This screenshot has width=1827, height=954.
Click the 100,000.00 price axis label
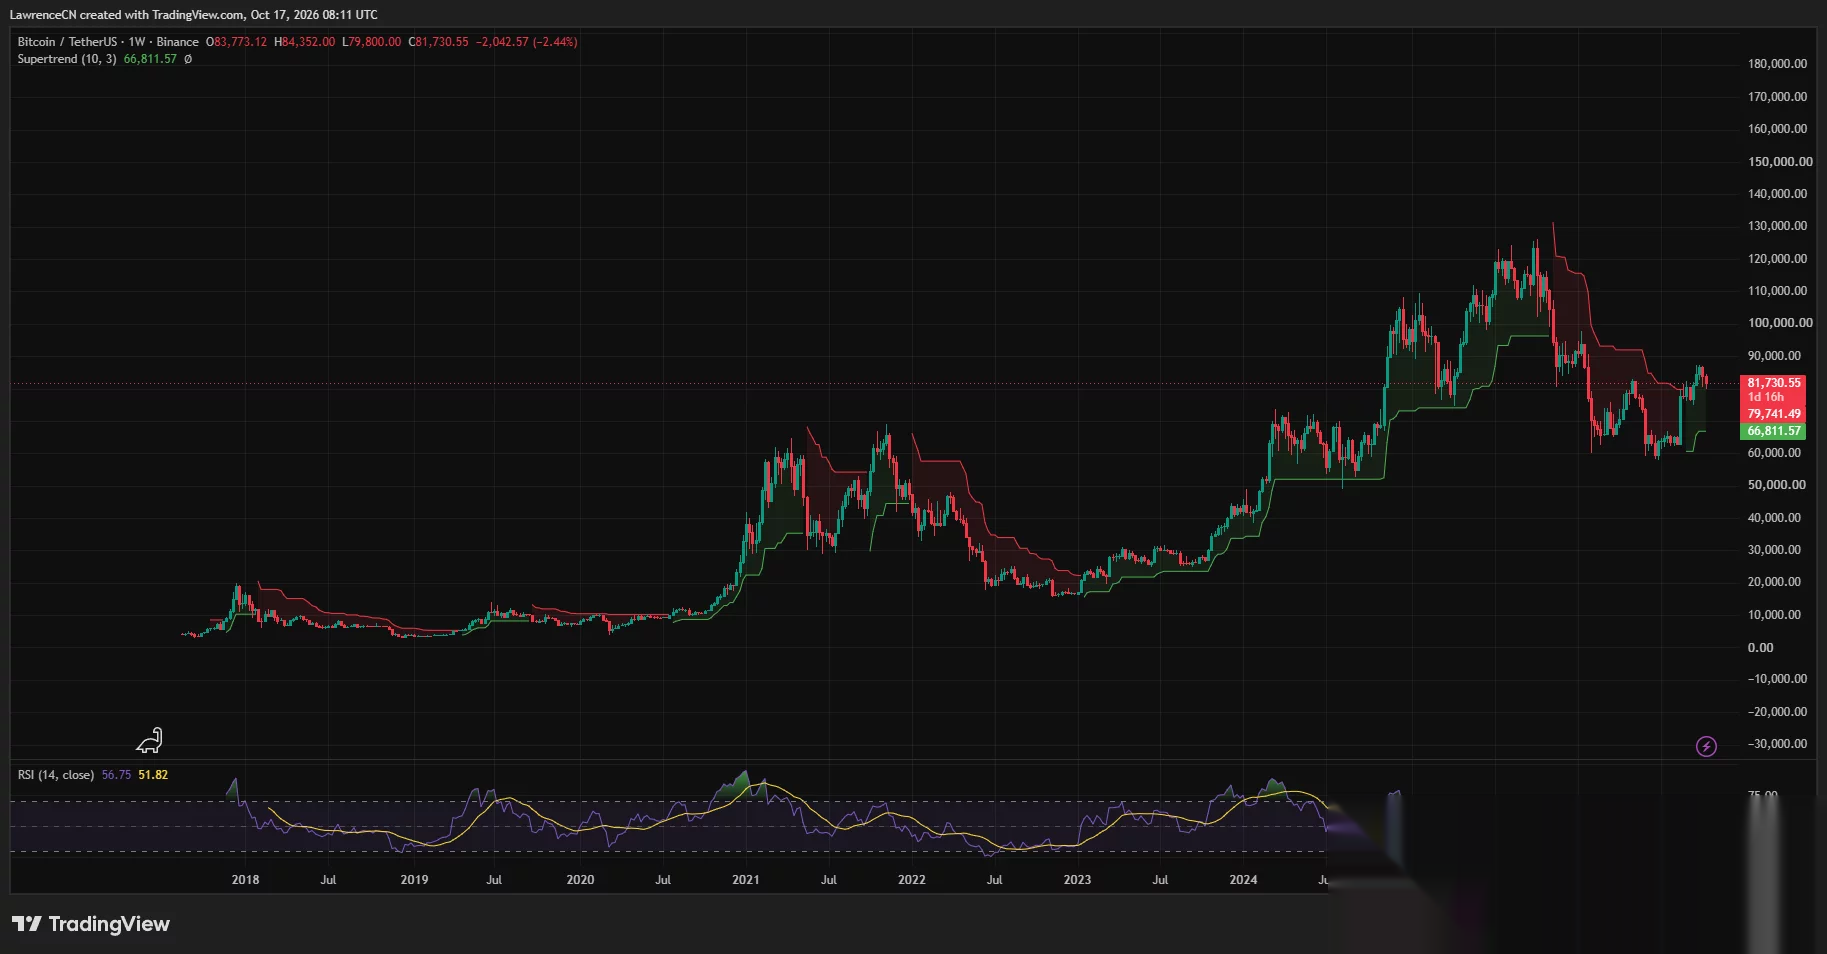coord(1780,323)
